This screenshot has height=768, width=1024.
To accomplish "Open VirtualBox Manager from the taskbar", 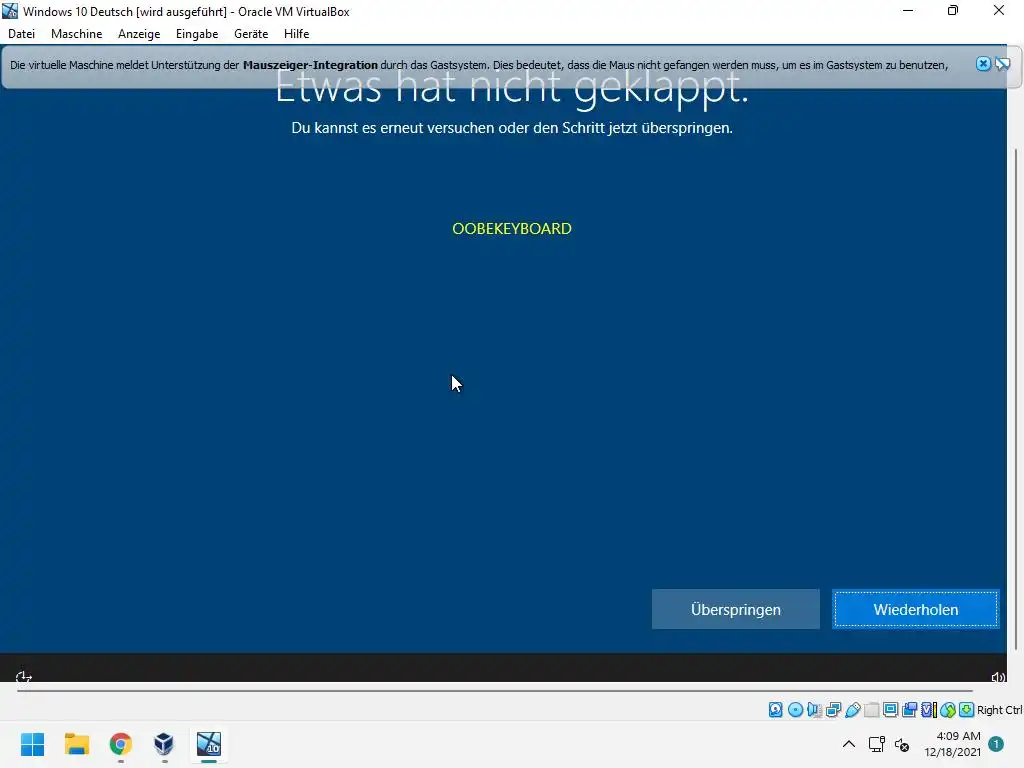I will pyautogui.click(x=164, y=744).
